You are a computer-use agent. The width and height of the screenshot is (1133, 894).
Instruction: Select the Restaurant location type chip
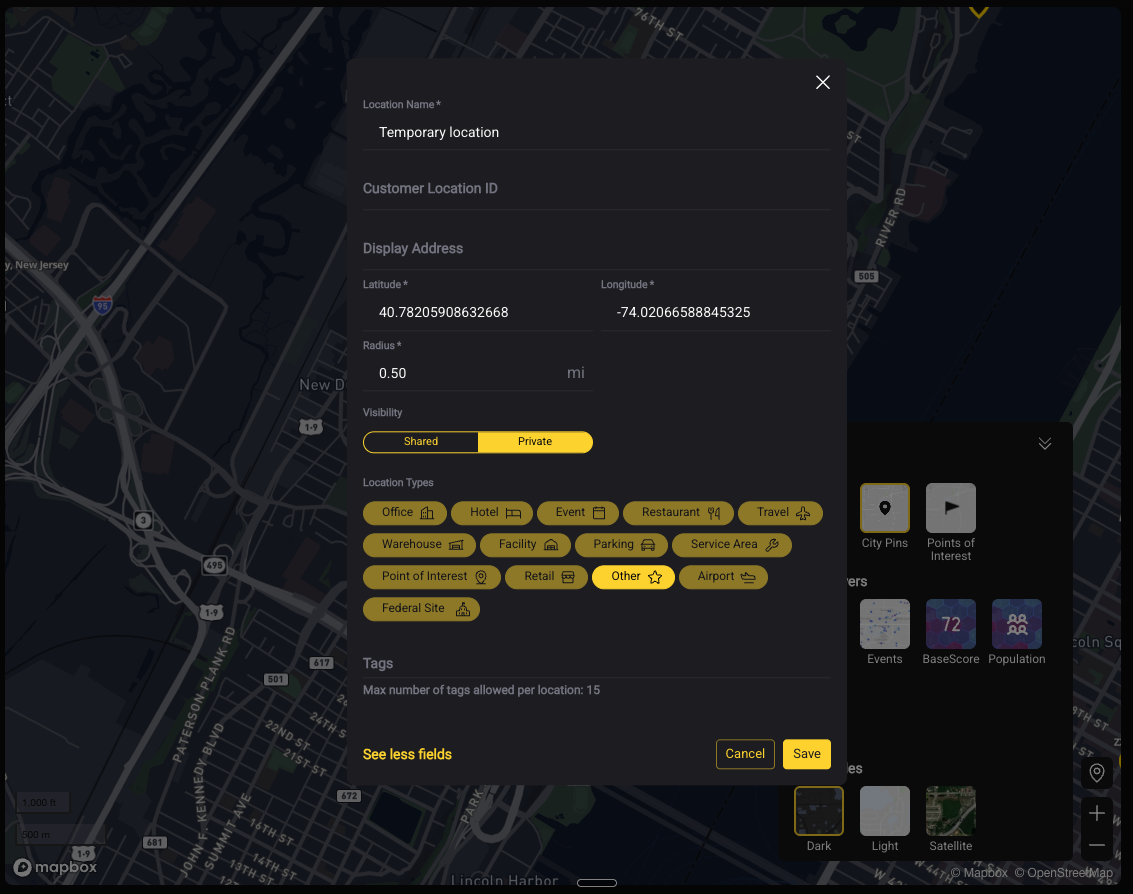click(x=678, y=512)
